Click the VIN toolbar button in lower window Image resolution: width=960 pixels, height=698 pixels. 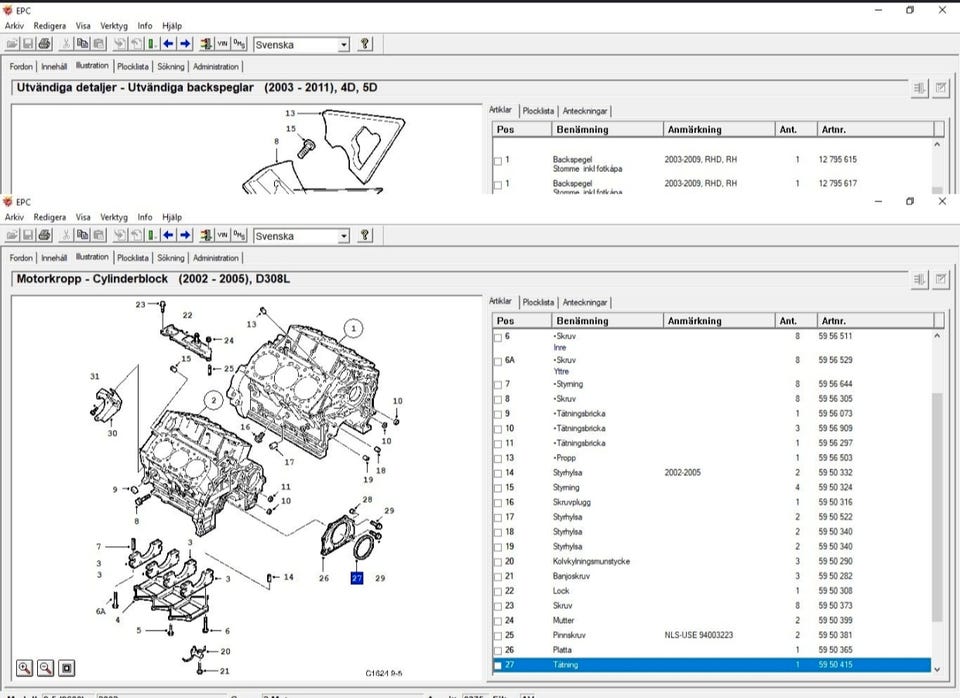tap(222, 236)
